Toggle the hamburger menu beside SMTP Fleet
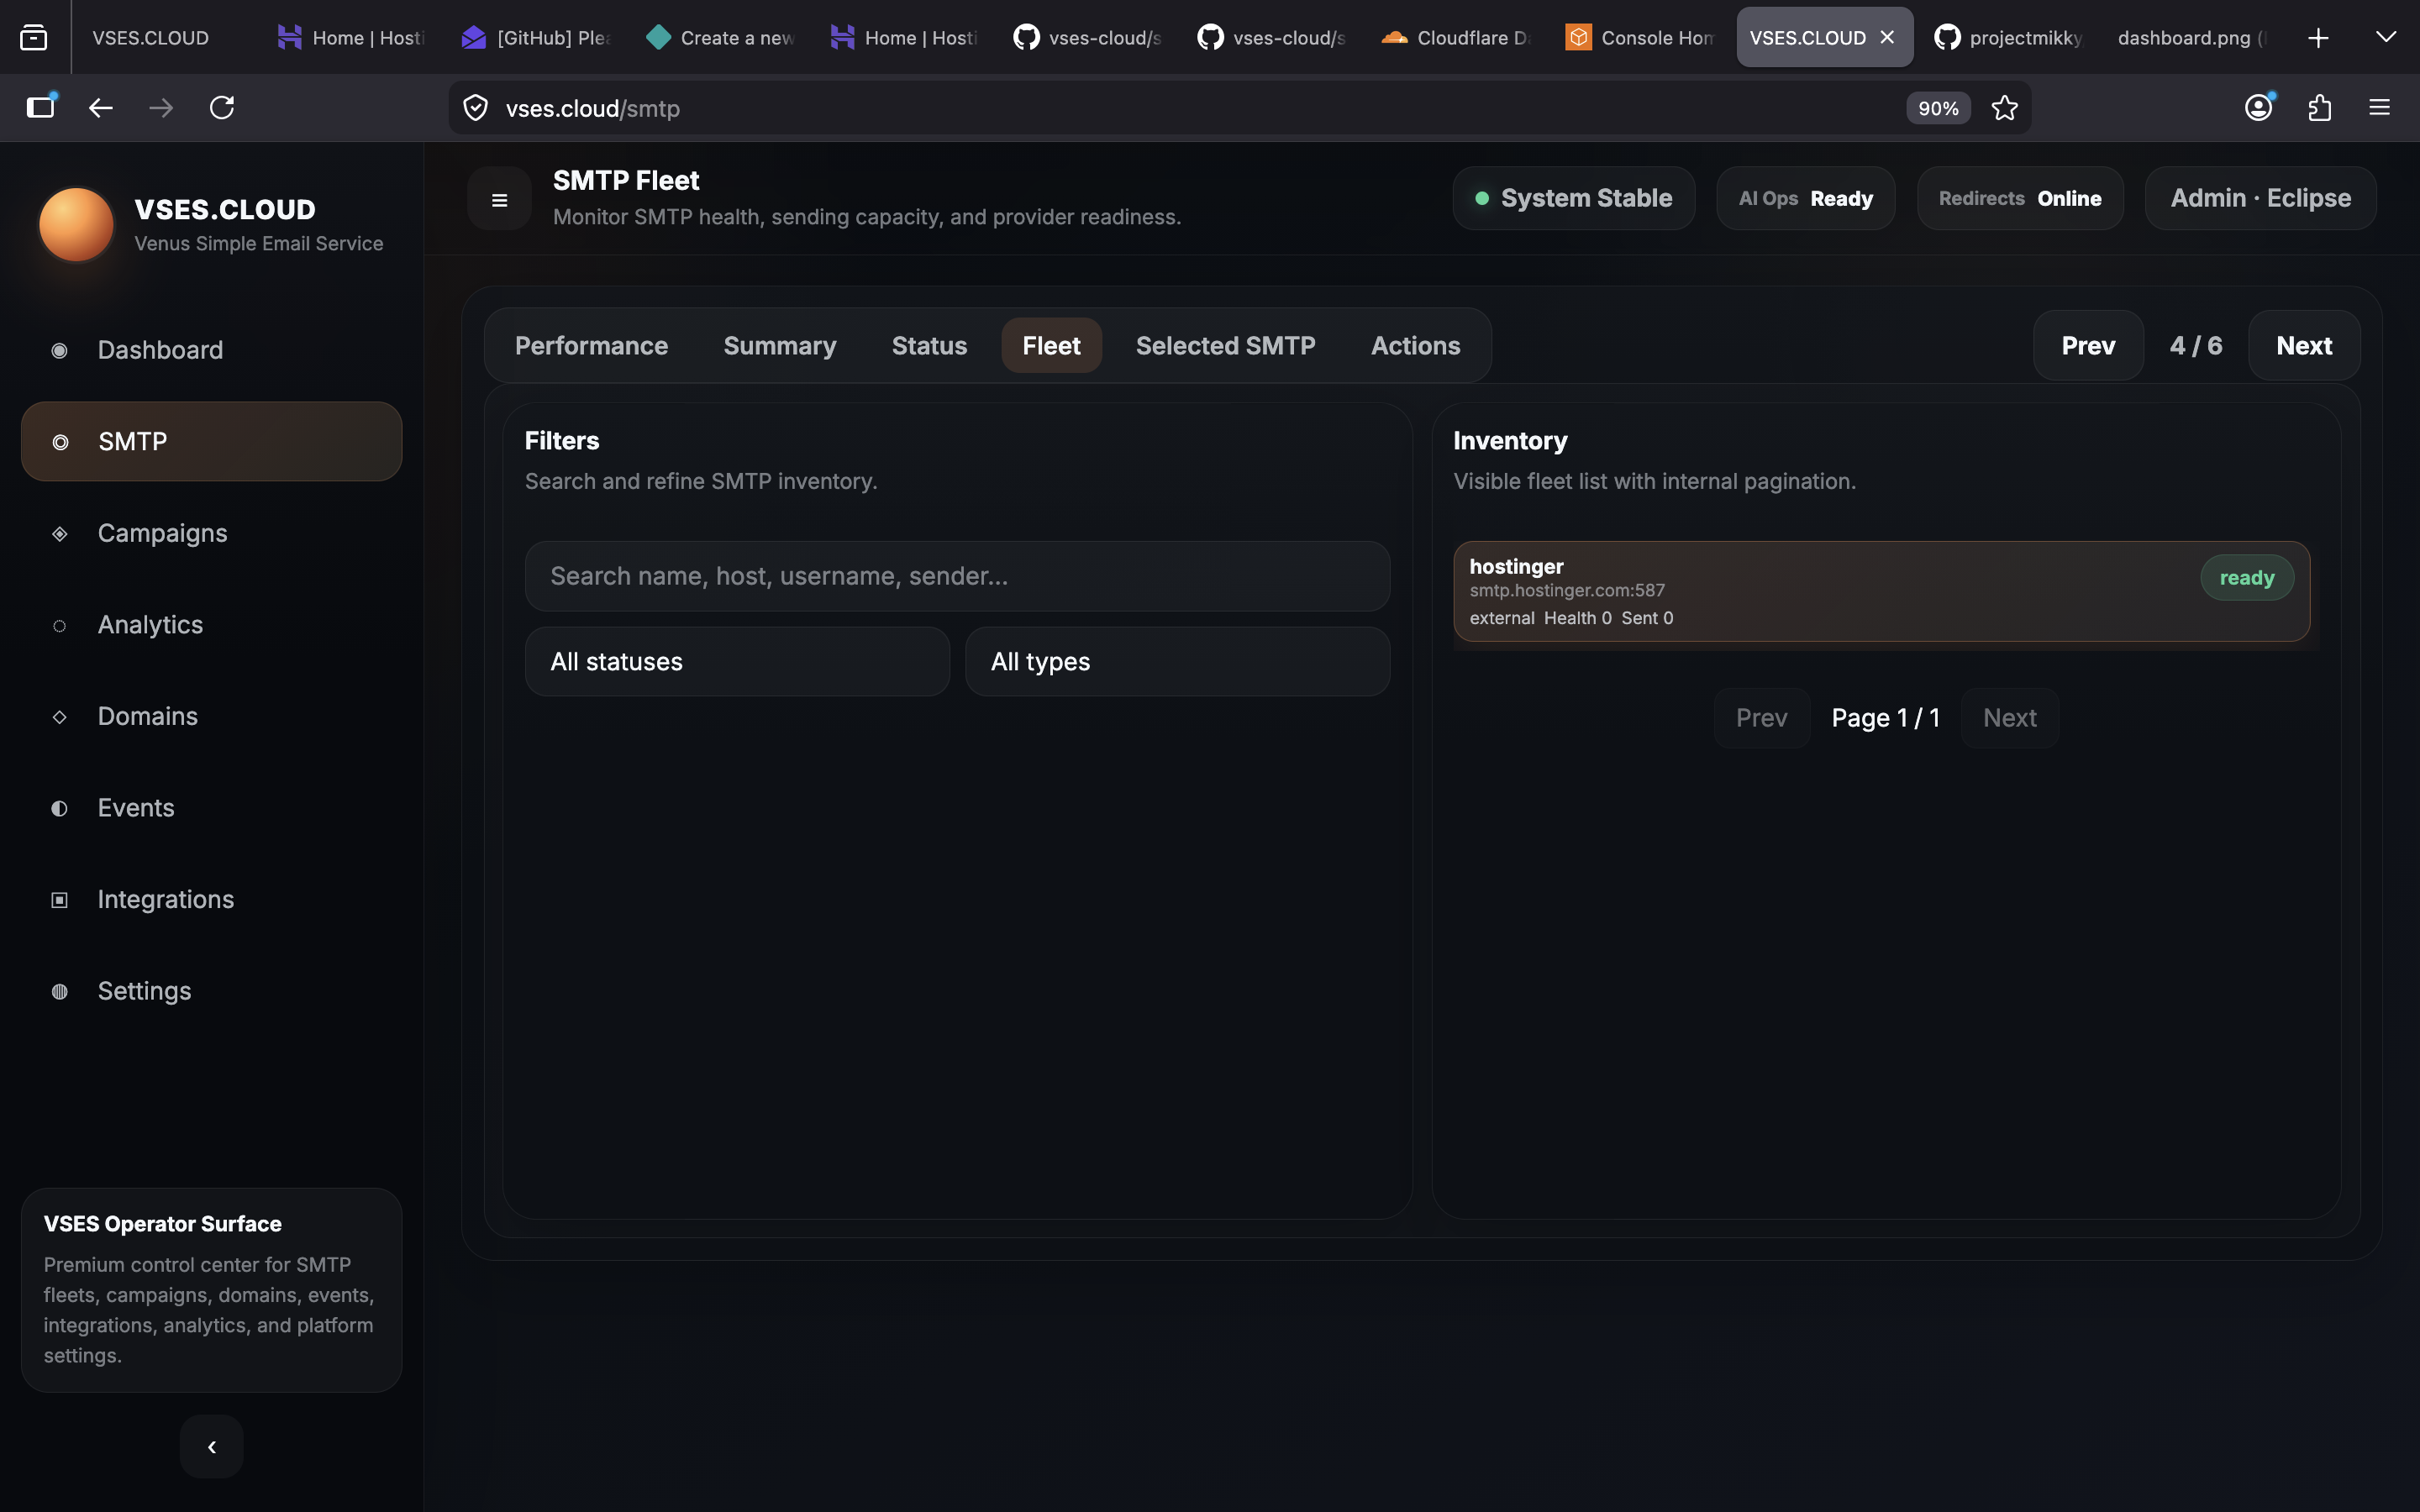This screenshot has width=2420, height=1512. [x=499, y=199]
